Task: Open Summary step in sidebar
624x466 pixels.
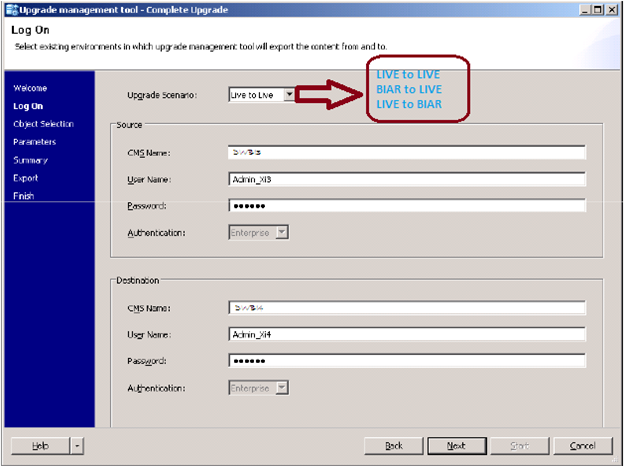Action: point(30,160)
